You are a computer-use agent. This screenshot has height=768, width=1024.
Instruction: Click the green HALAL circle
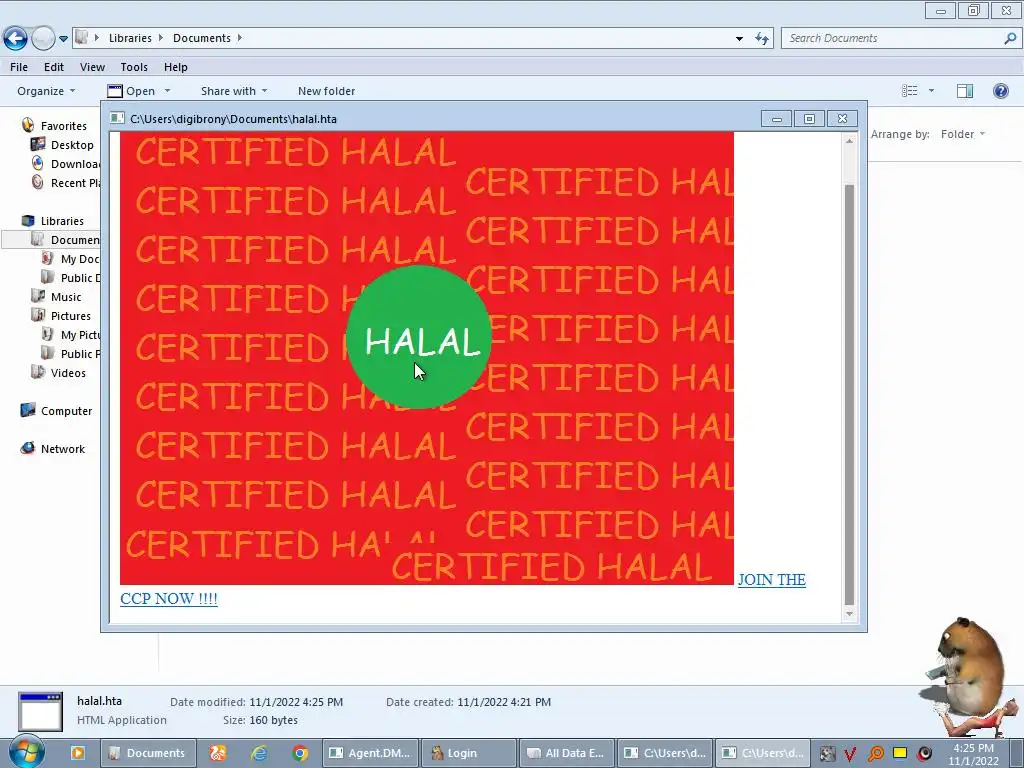pos(419,337)
